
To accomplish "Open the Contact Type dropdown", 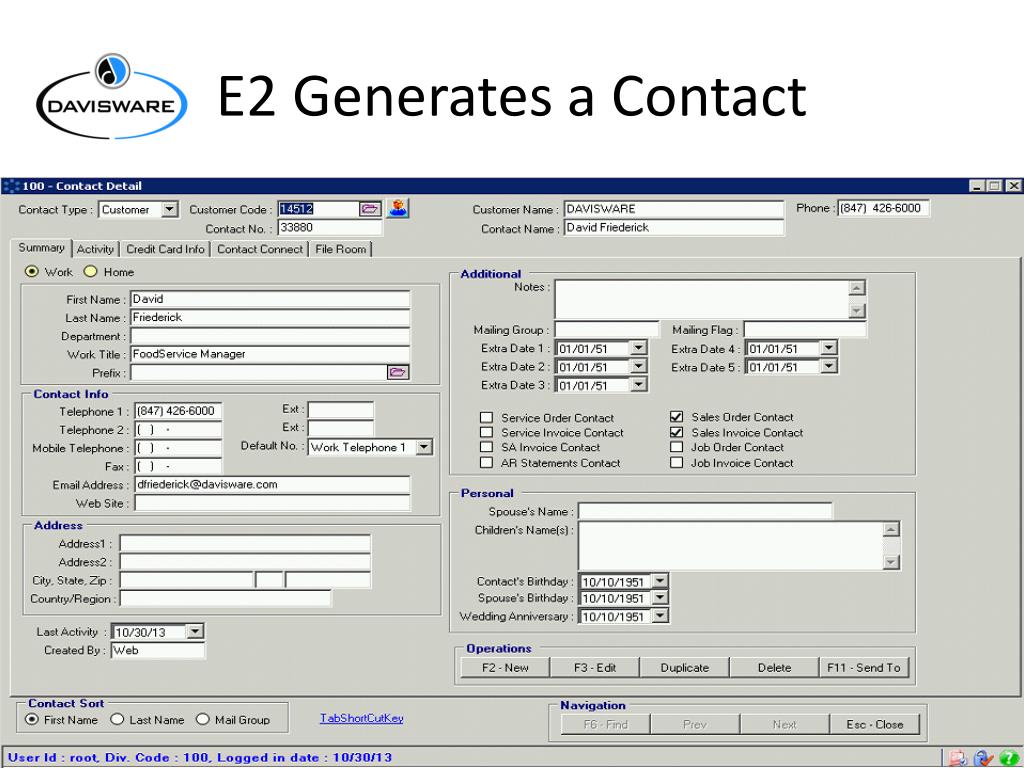I will click(170, 210).
